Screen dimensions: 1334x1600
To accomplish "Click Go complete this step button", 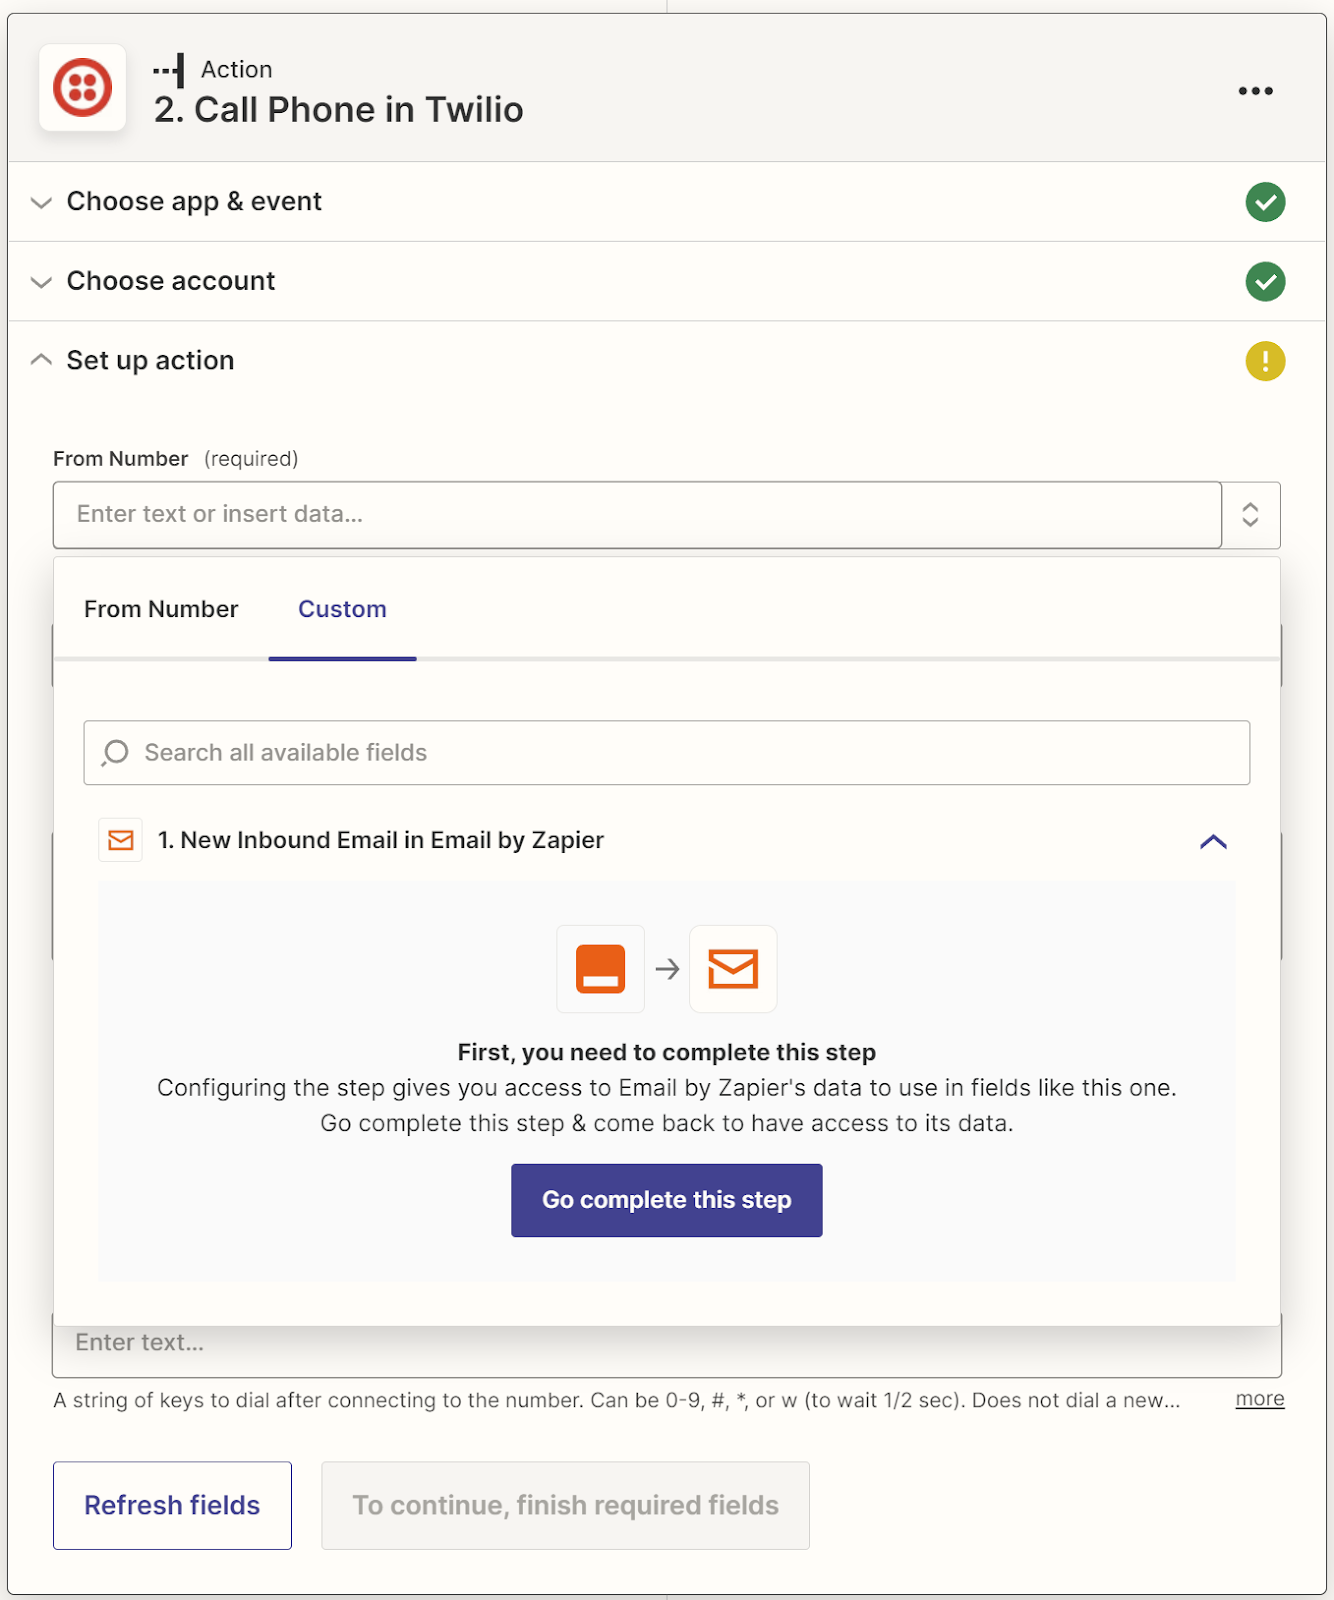I will (667, 1200).
